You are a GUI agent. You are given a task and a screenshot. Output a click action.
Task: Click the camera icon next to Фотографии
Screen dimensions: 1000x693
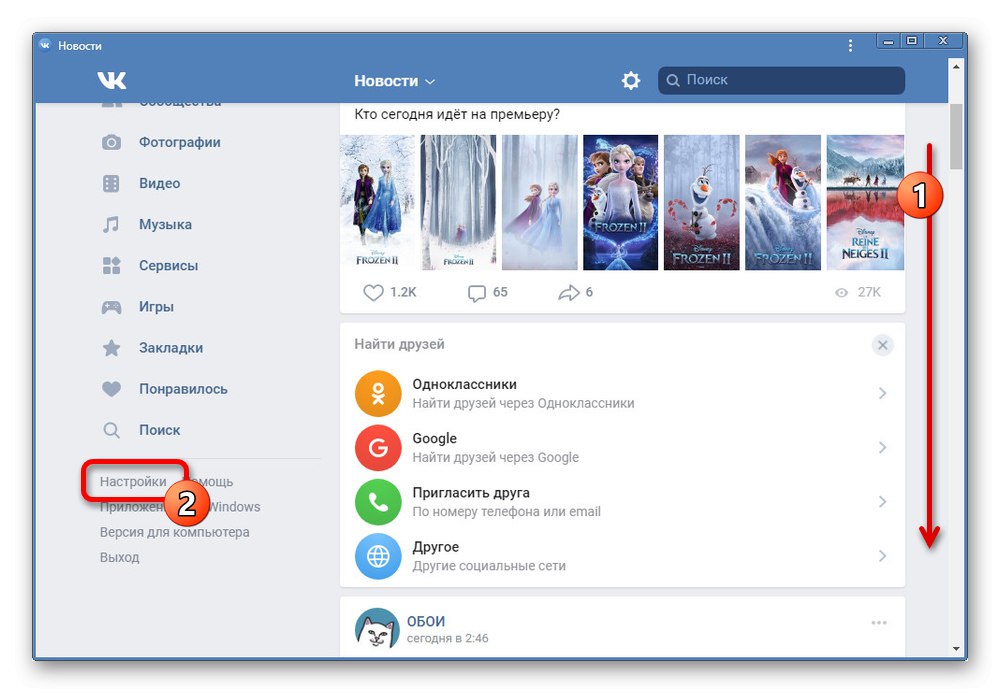[x=112, y=142]
